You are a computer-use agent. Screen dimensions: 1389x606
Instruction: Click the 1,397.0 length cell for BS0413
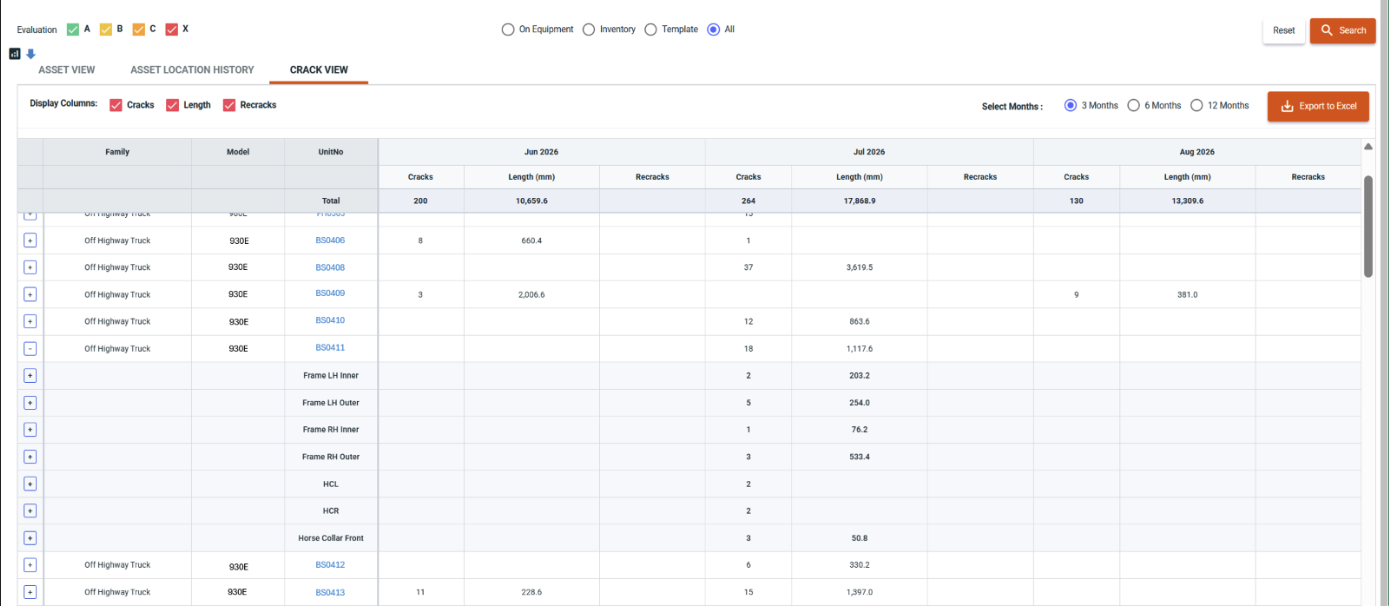tap(859, 592)
